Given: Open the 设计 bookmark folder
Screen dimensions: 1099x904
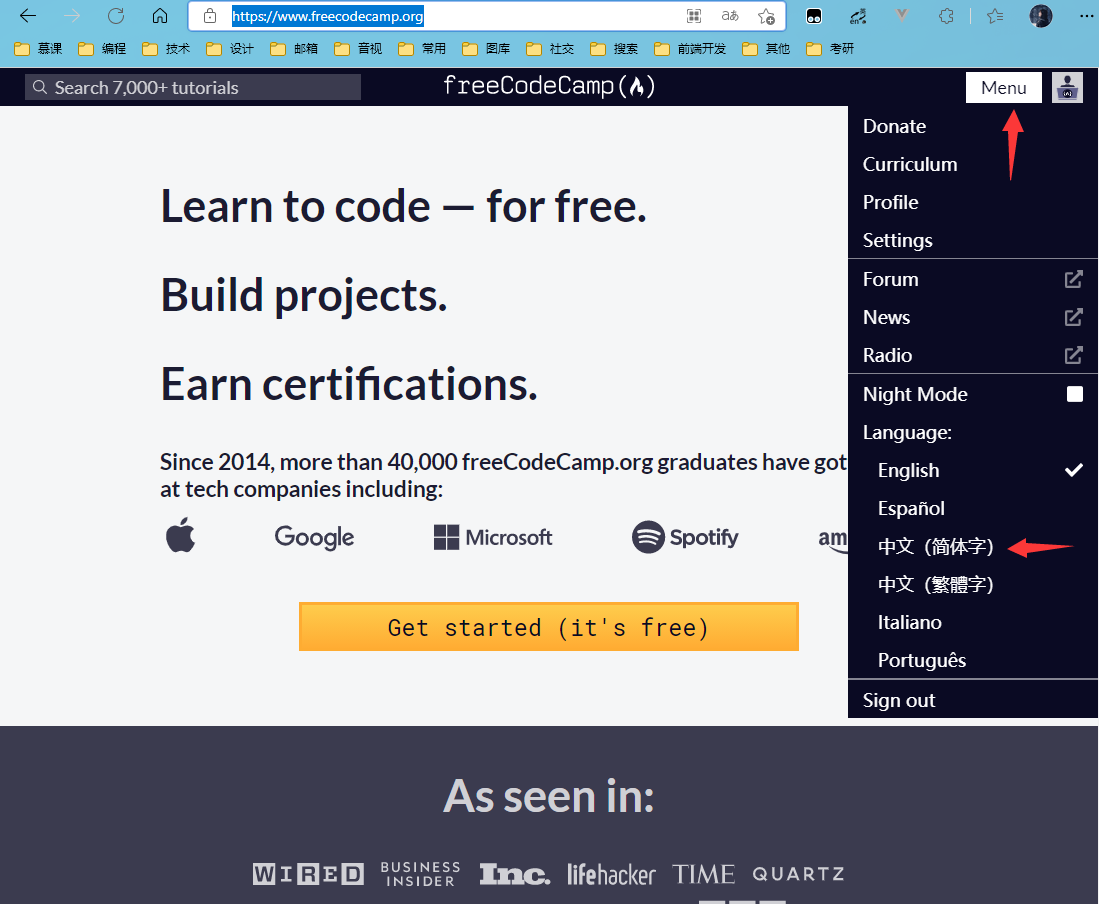Looking at the screenshot, I should 230,48.
